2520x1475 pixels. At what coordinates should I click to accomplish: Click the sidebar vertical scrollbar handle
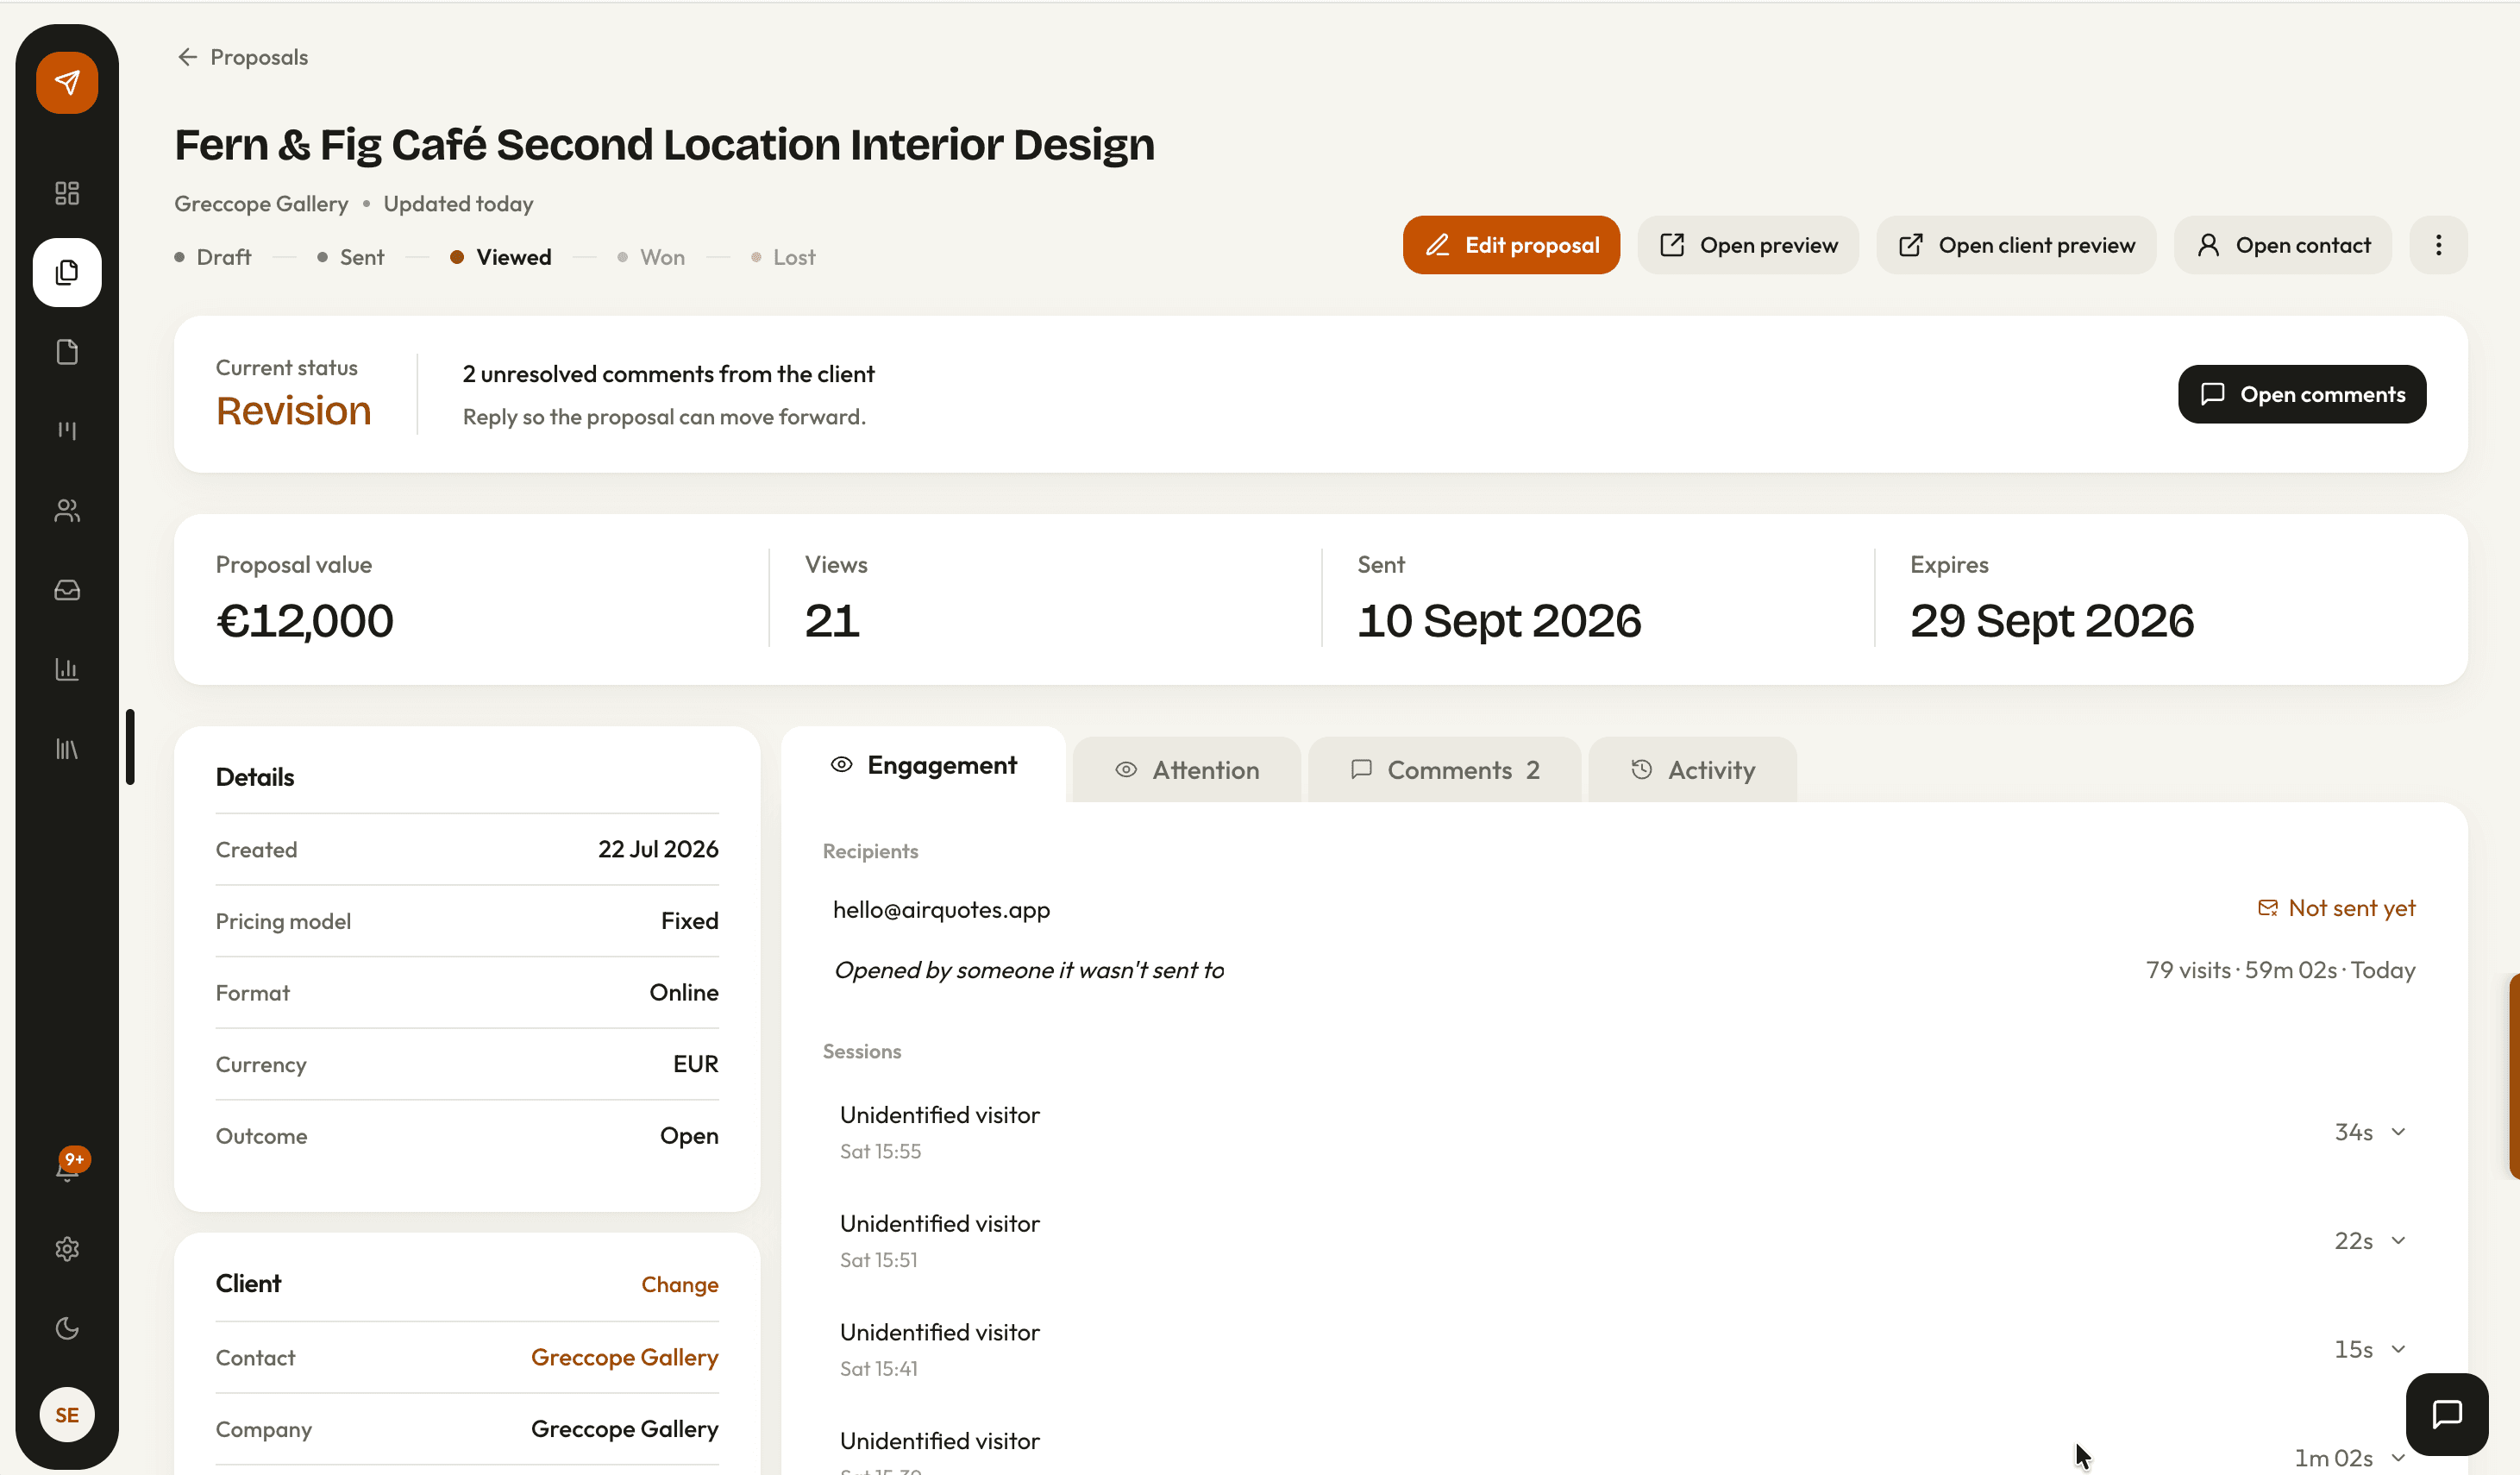click(130, 747)
